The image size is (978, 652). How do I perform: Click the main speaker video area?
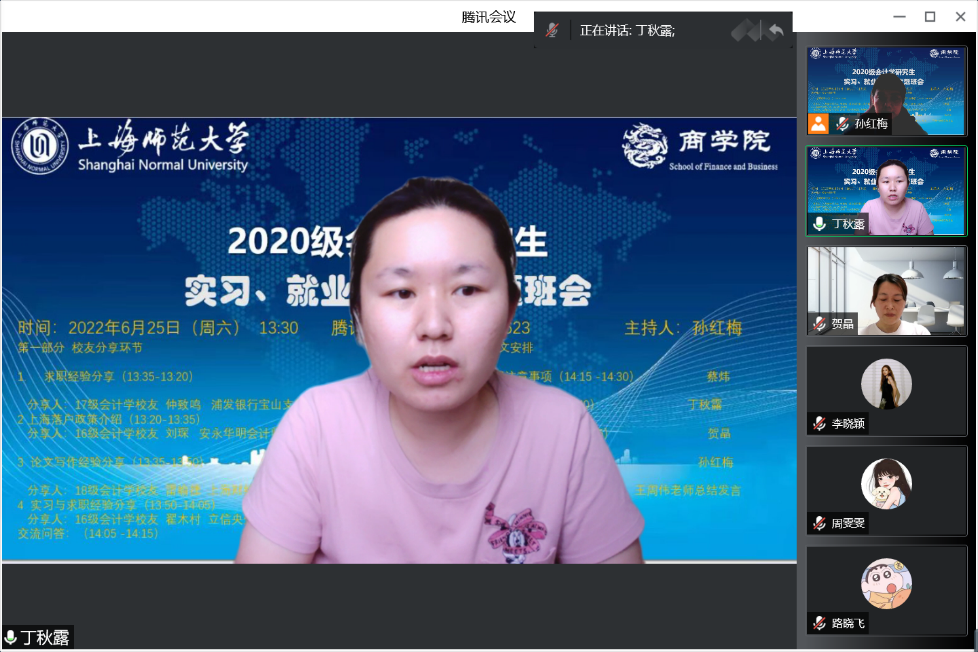[399, 341]
